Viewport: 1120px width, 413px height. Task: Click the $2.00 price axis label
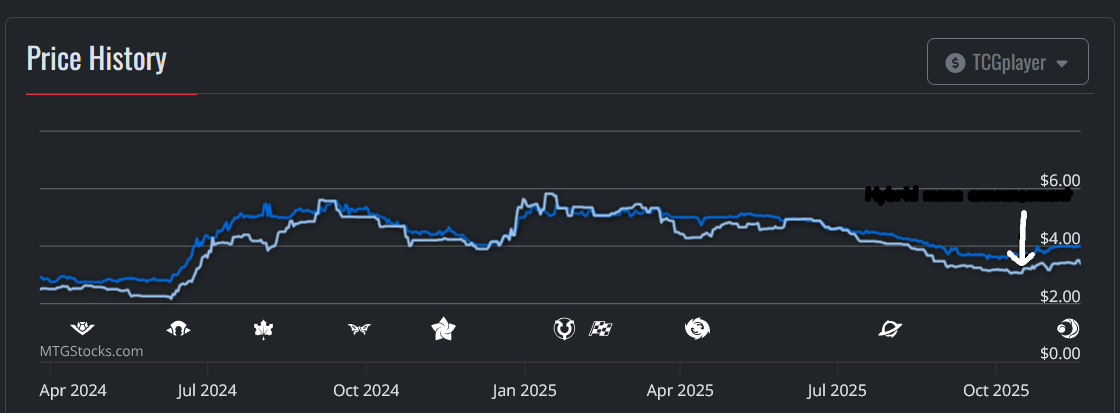[1060, 296]
